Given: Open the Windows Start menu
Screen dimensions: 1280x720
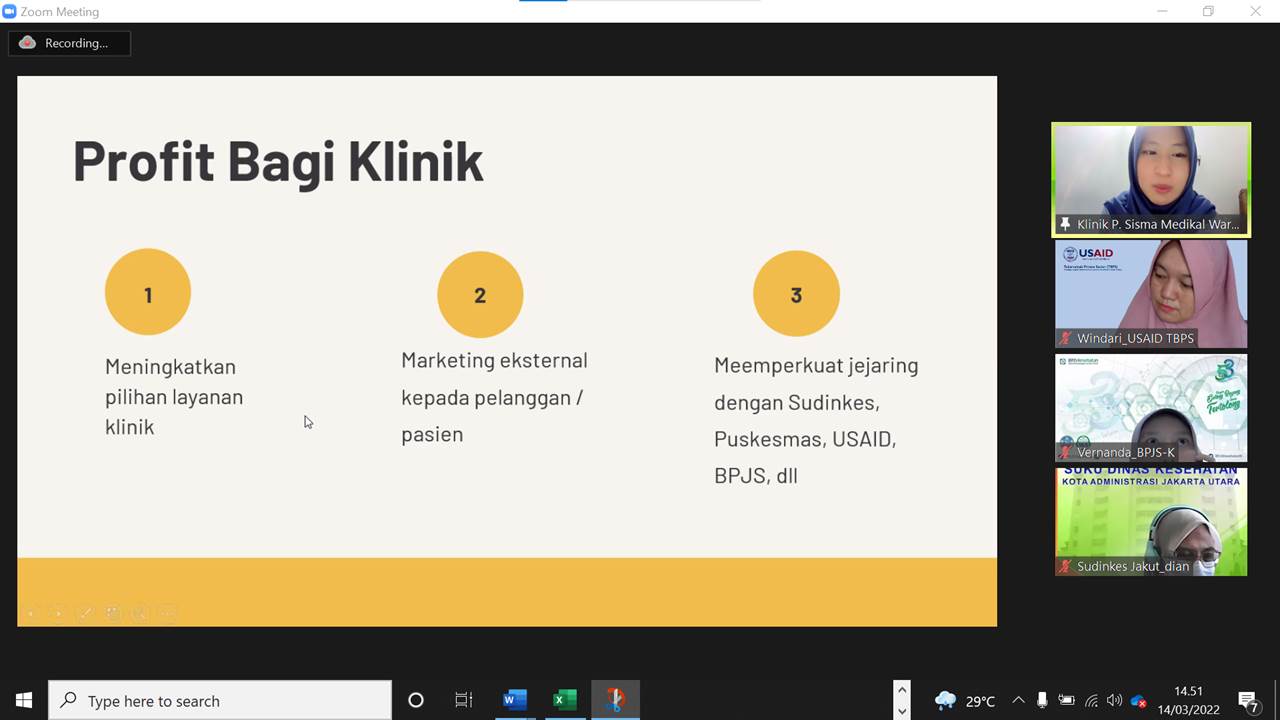Looking at the screenshot, I should click(23, 700).
